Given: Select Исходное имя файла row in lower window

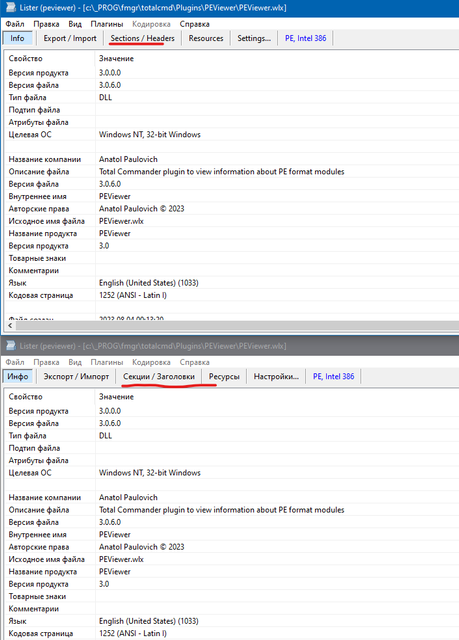Looking at the screenshot, I should 232,559.
